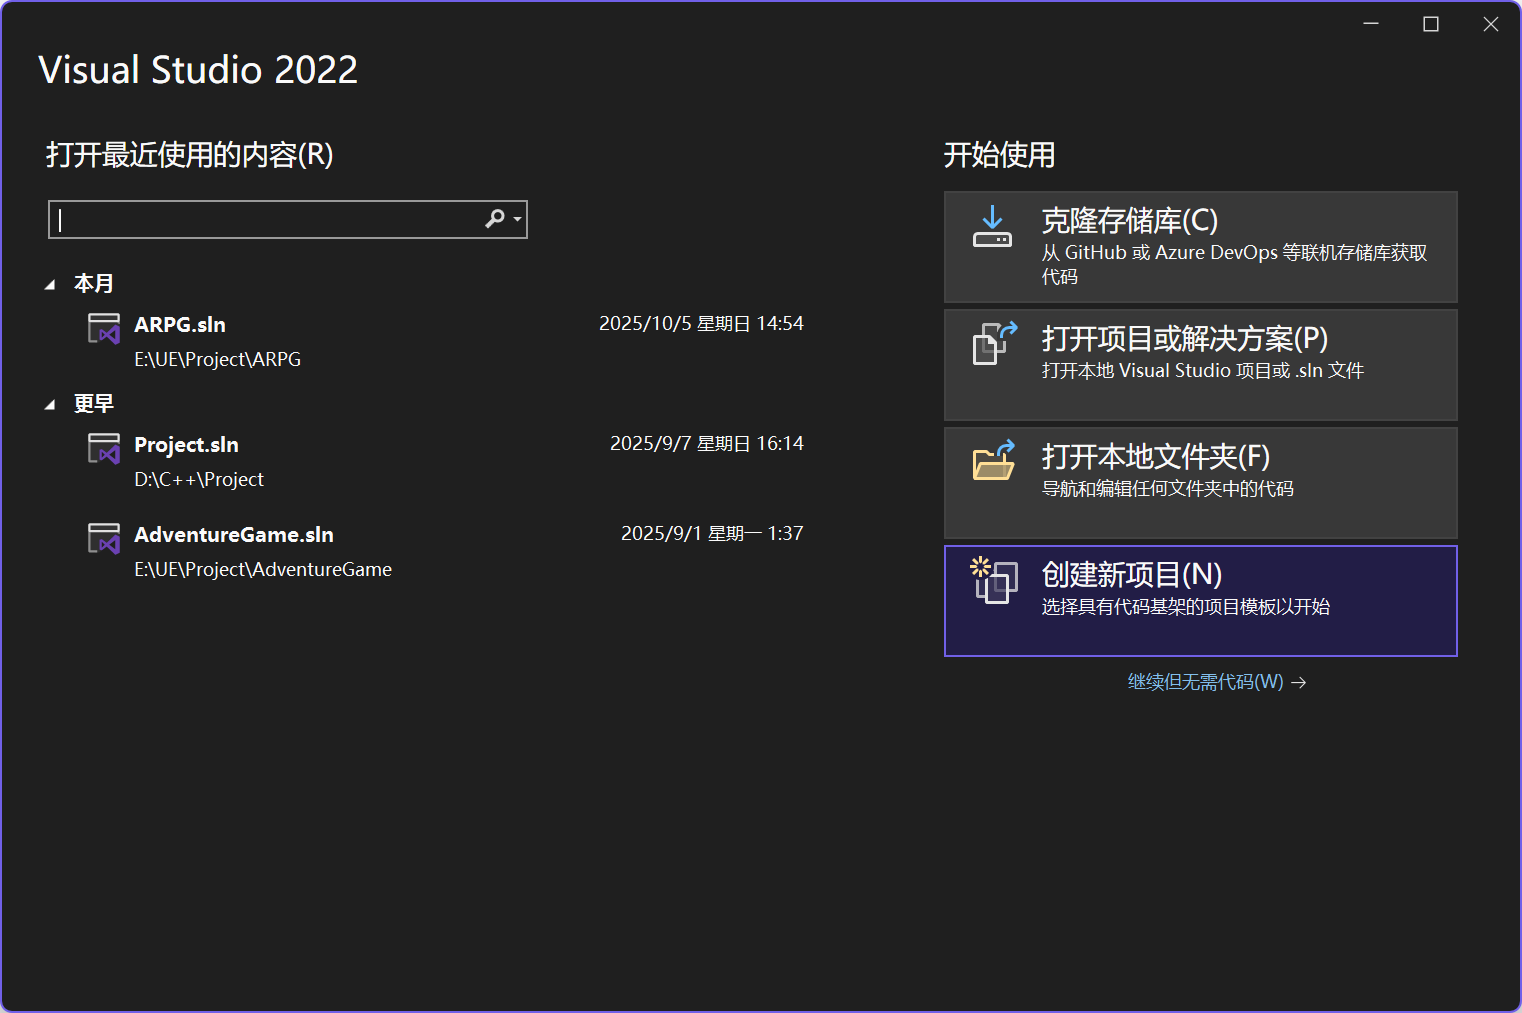
Task: Collapse the 更早 recent group
Action: coord(51,403)
